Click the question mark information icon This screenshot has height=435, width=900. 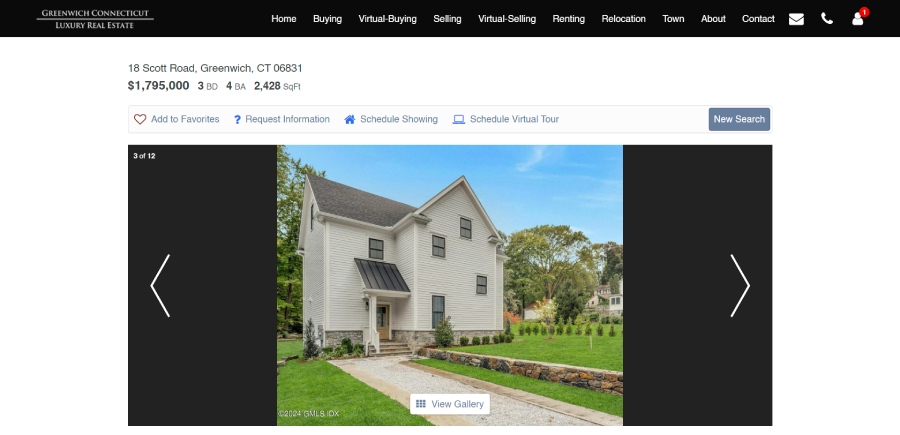237,119
